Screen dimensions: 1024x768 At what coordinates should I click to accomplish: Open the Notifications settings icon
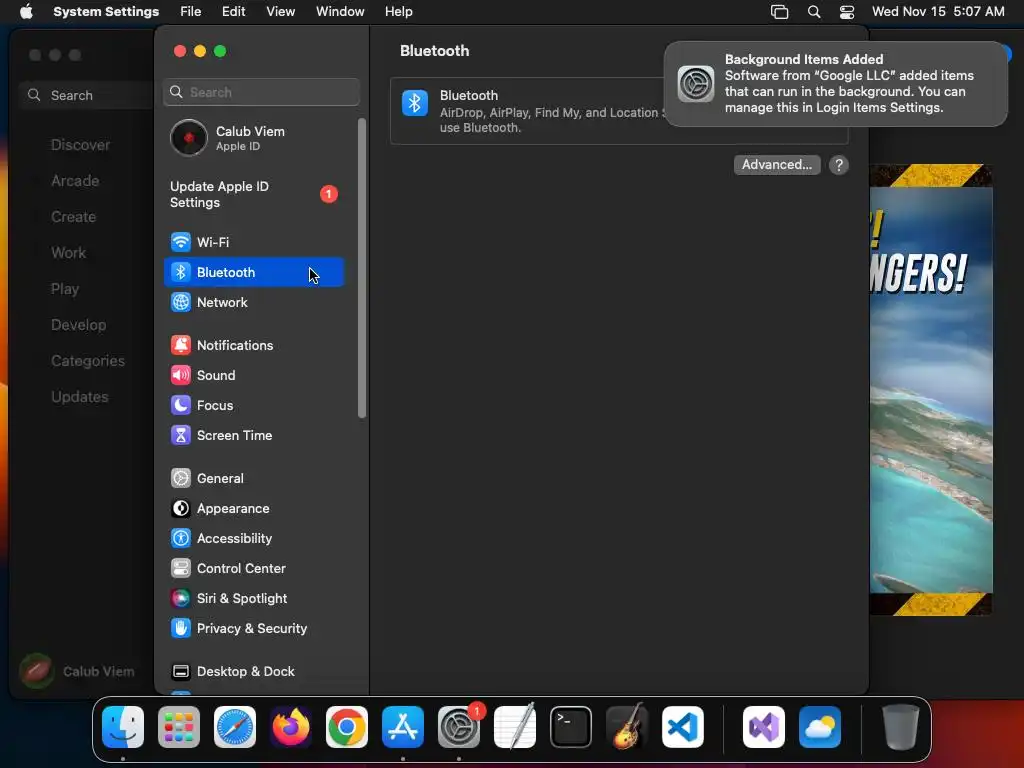(181, 345)
